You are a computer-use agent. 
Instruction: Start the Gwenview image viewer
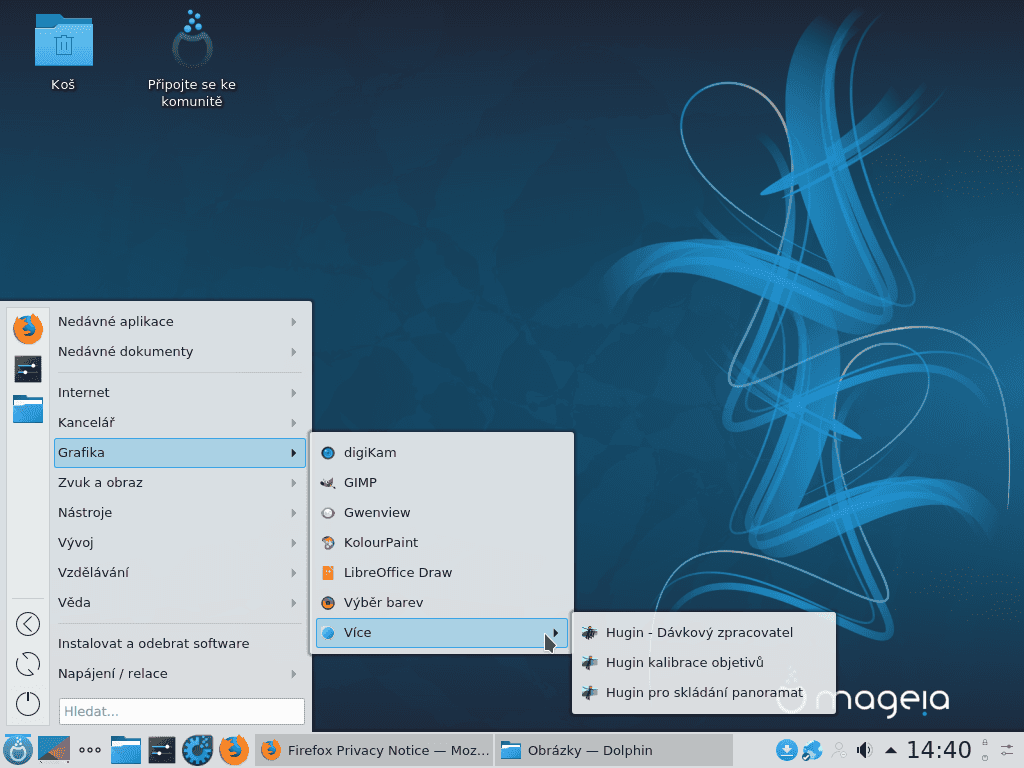[375, 512]
